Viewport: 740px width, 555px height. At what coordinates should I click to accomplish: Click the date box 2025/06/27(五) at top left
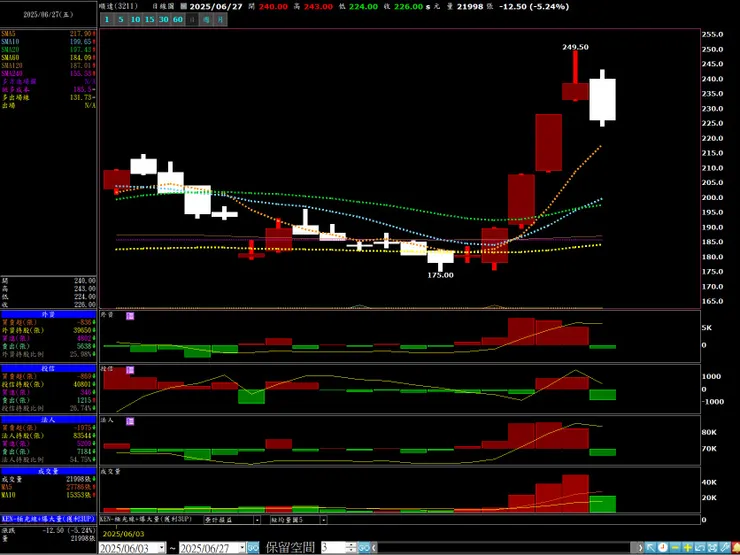point(48,15)
